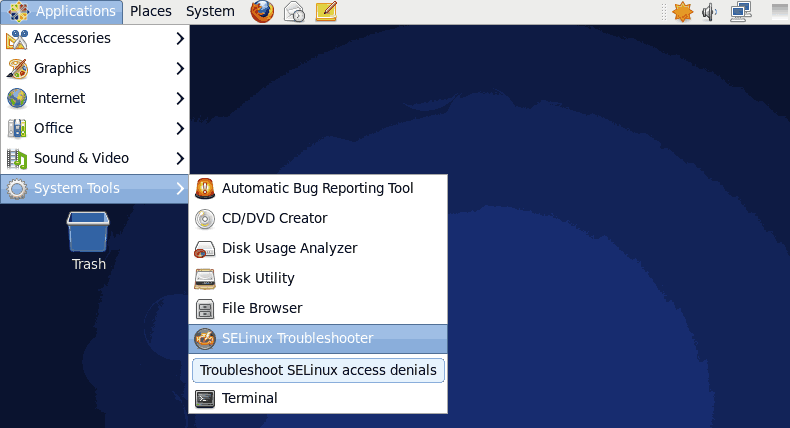The height and width of the screenshot is (428, 790).
Task: Select the Graphics menu entry
Action: click(95, 68)
